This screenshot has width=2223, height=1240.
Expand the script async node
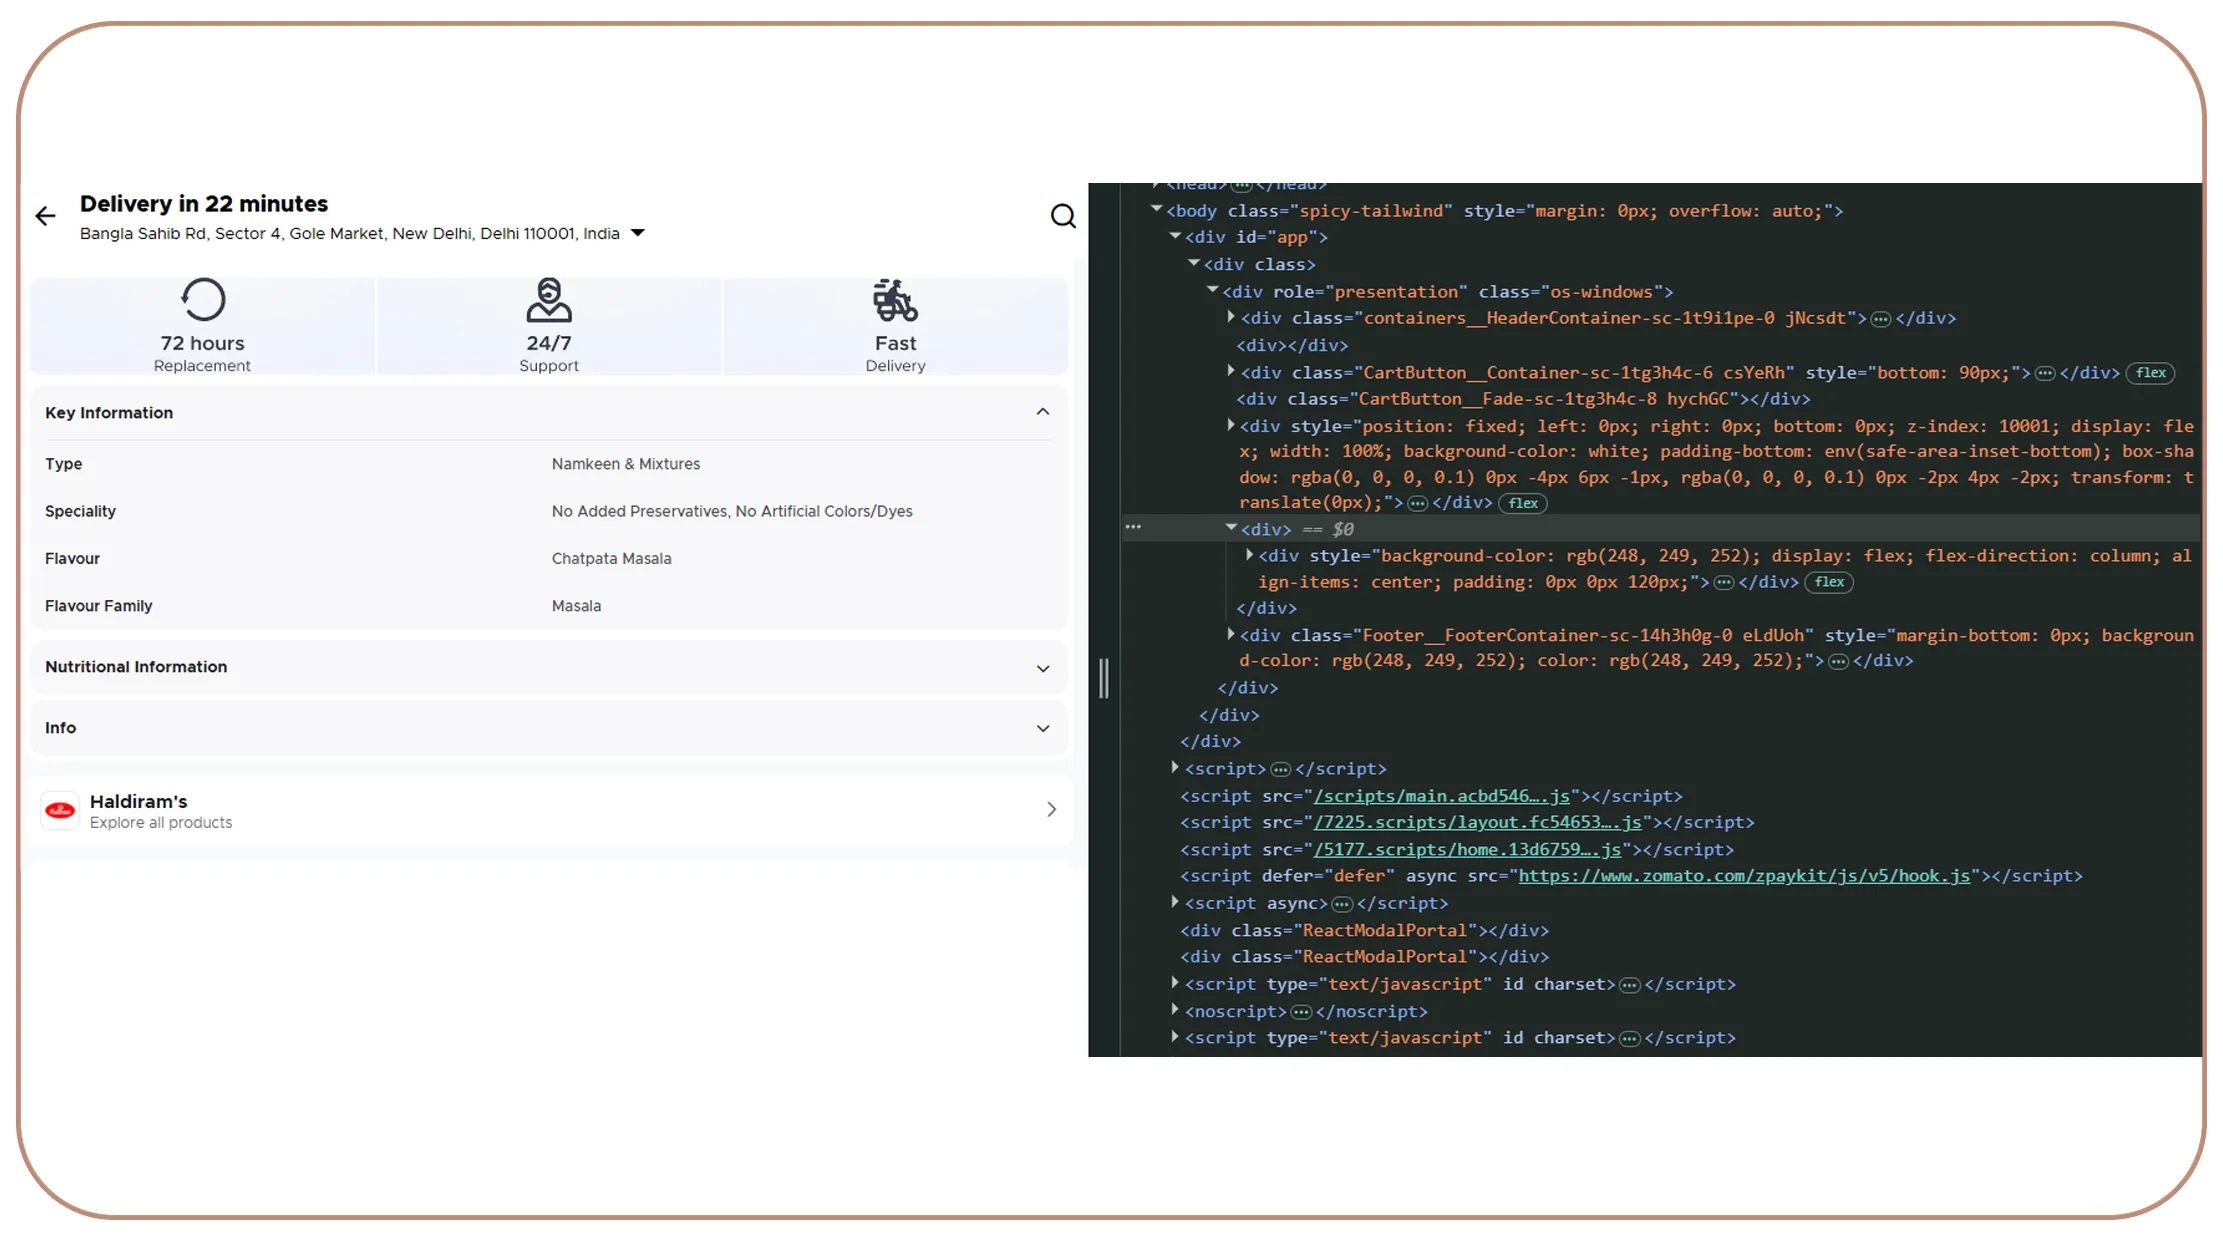point(1175,902)
